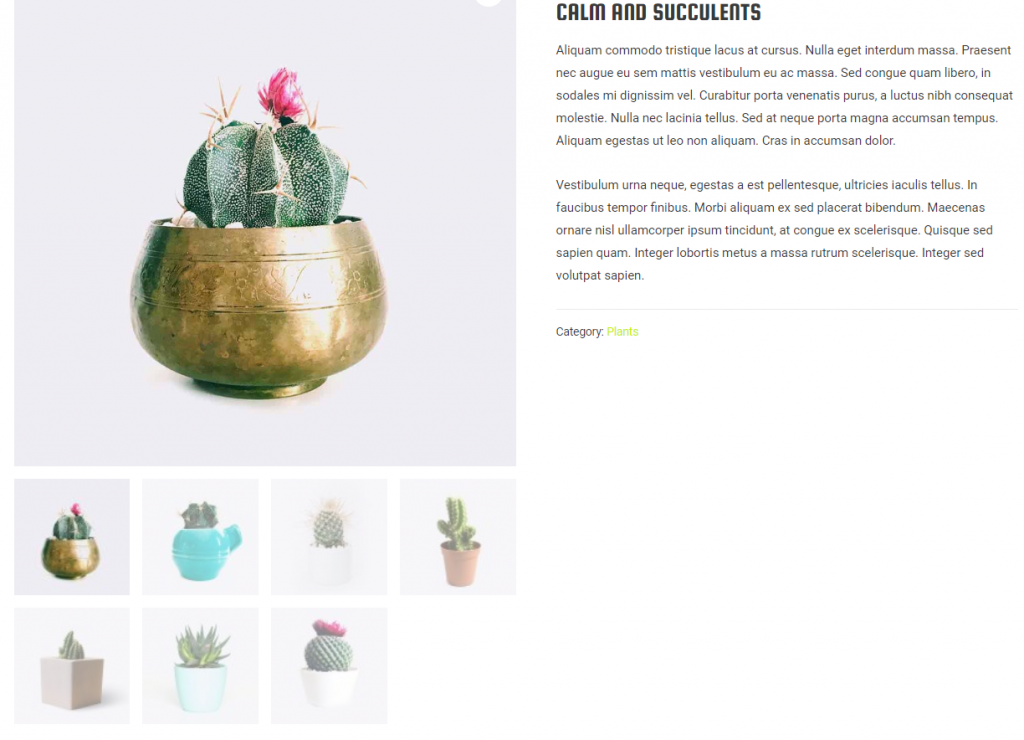Image resolution: width=1024 pixels, height=740 pixels.
Task: Click the green cactus body in large photo
Action: (266, 175)
